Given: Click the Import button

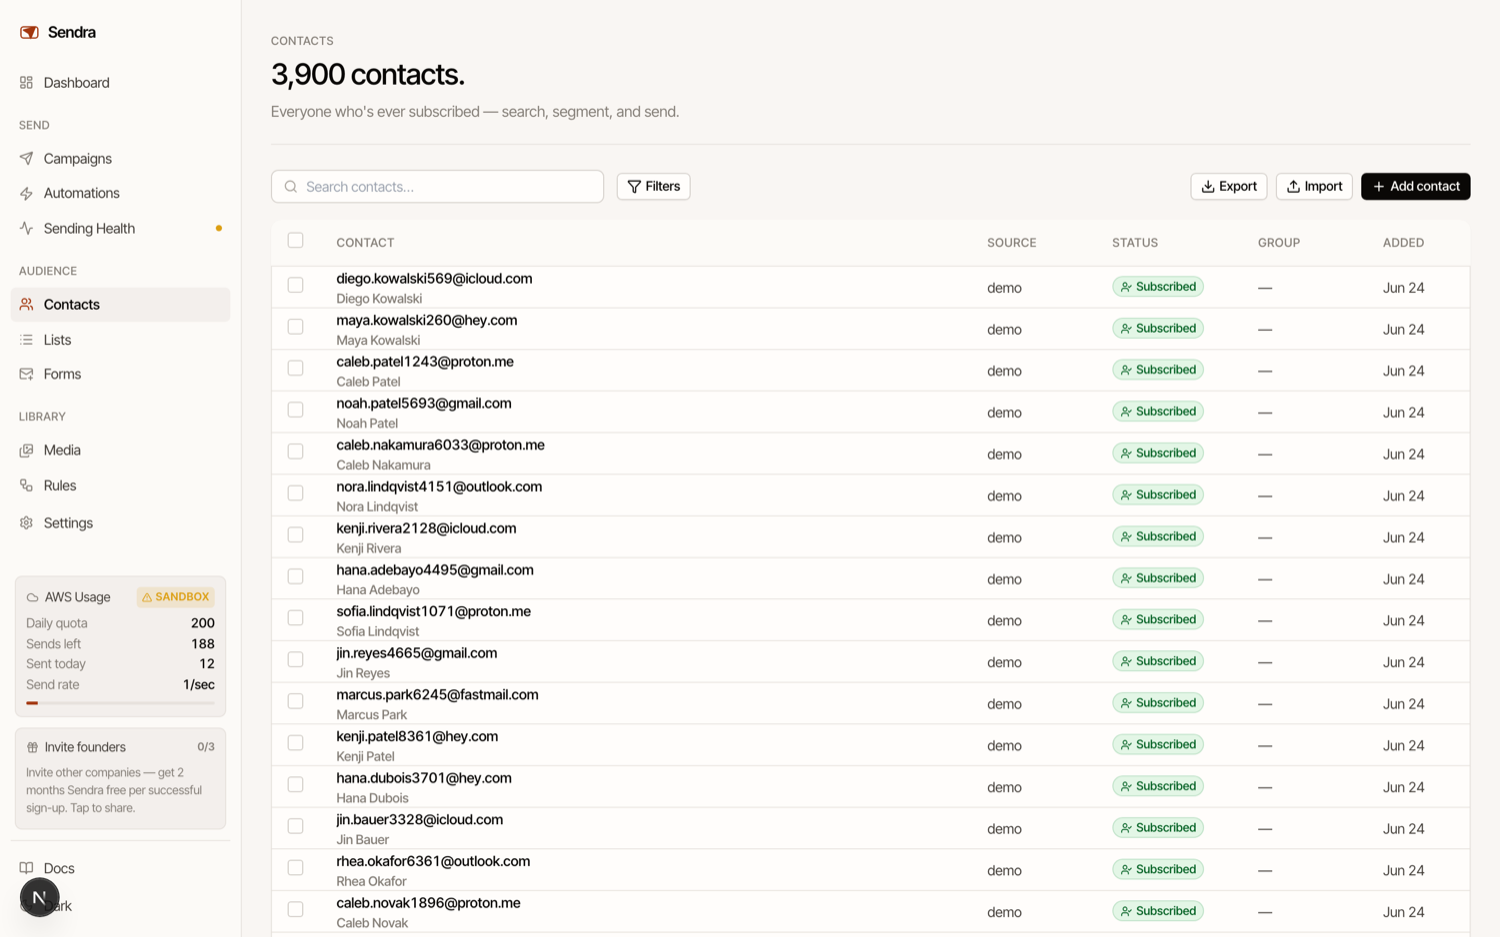Looking at the screenshot, I should pos(1314,186).
